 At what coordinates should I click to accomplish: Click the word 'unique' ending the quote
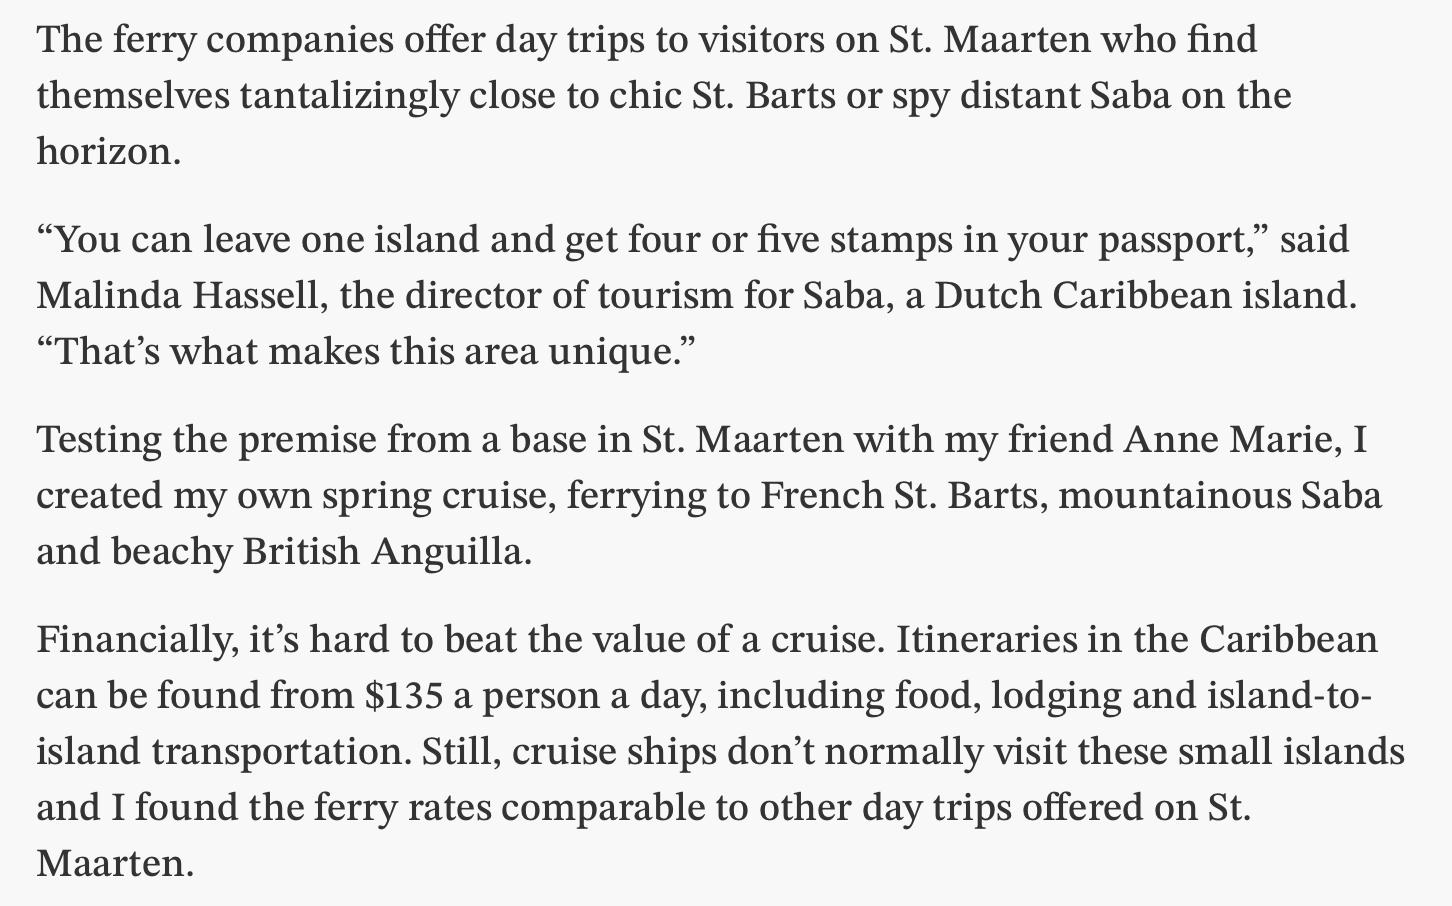[x=612, y=352]
